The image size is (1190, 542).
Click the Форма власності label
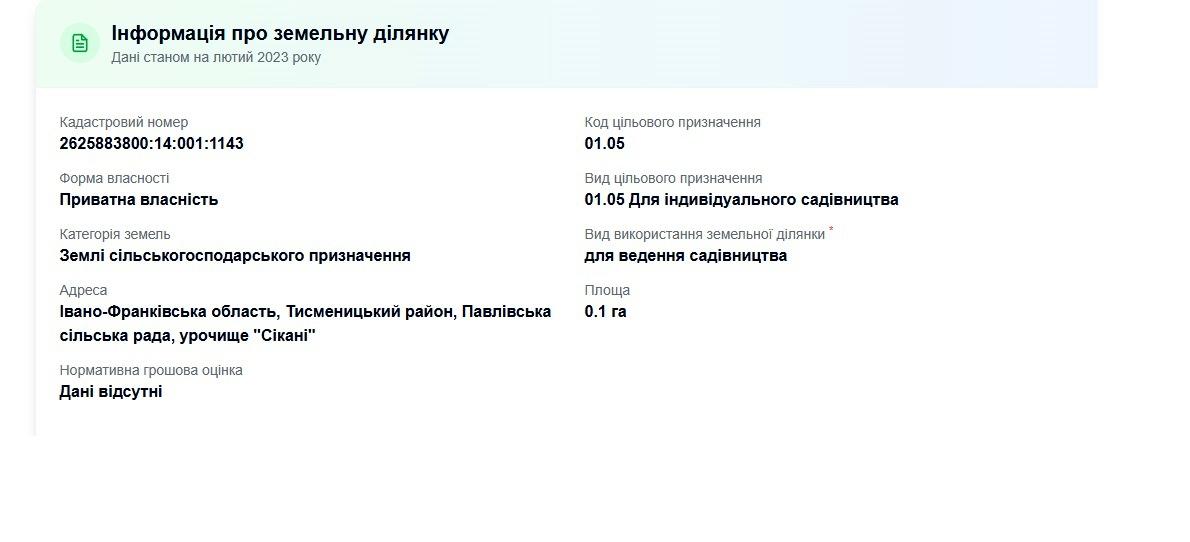click(115, 178)
